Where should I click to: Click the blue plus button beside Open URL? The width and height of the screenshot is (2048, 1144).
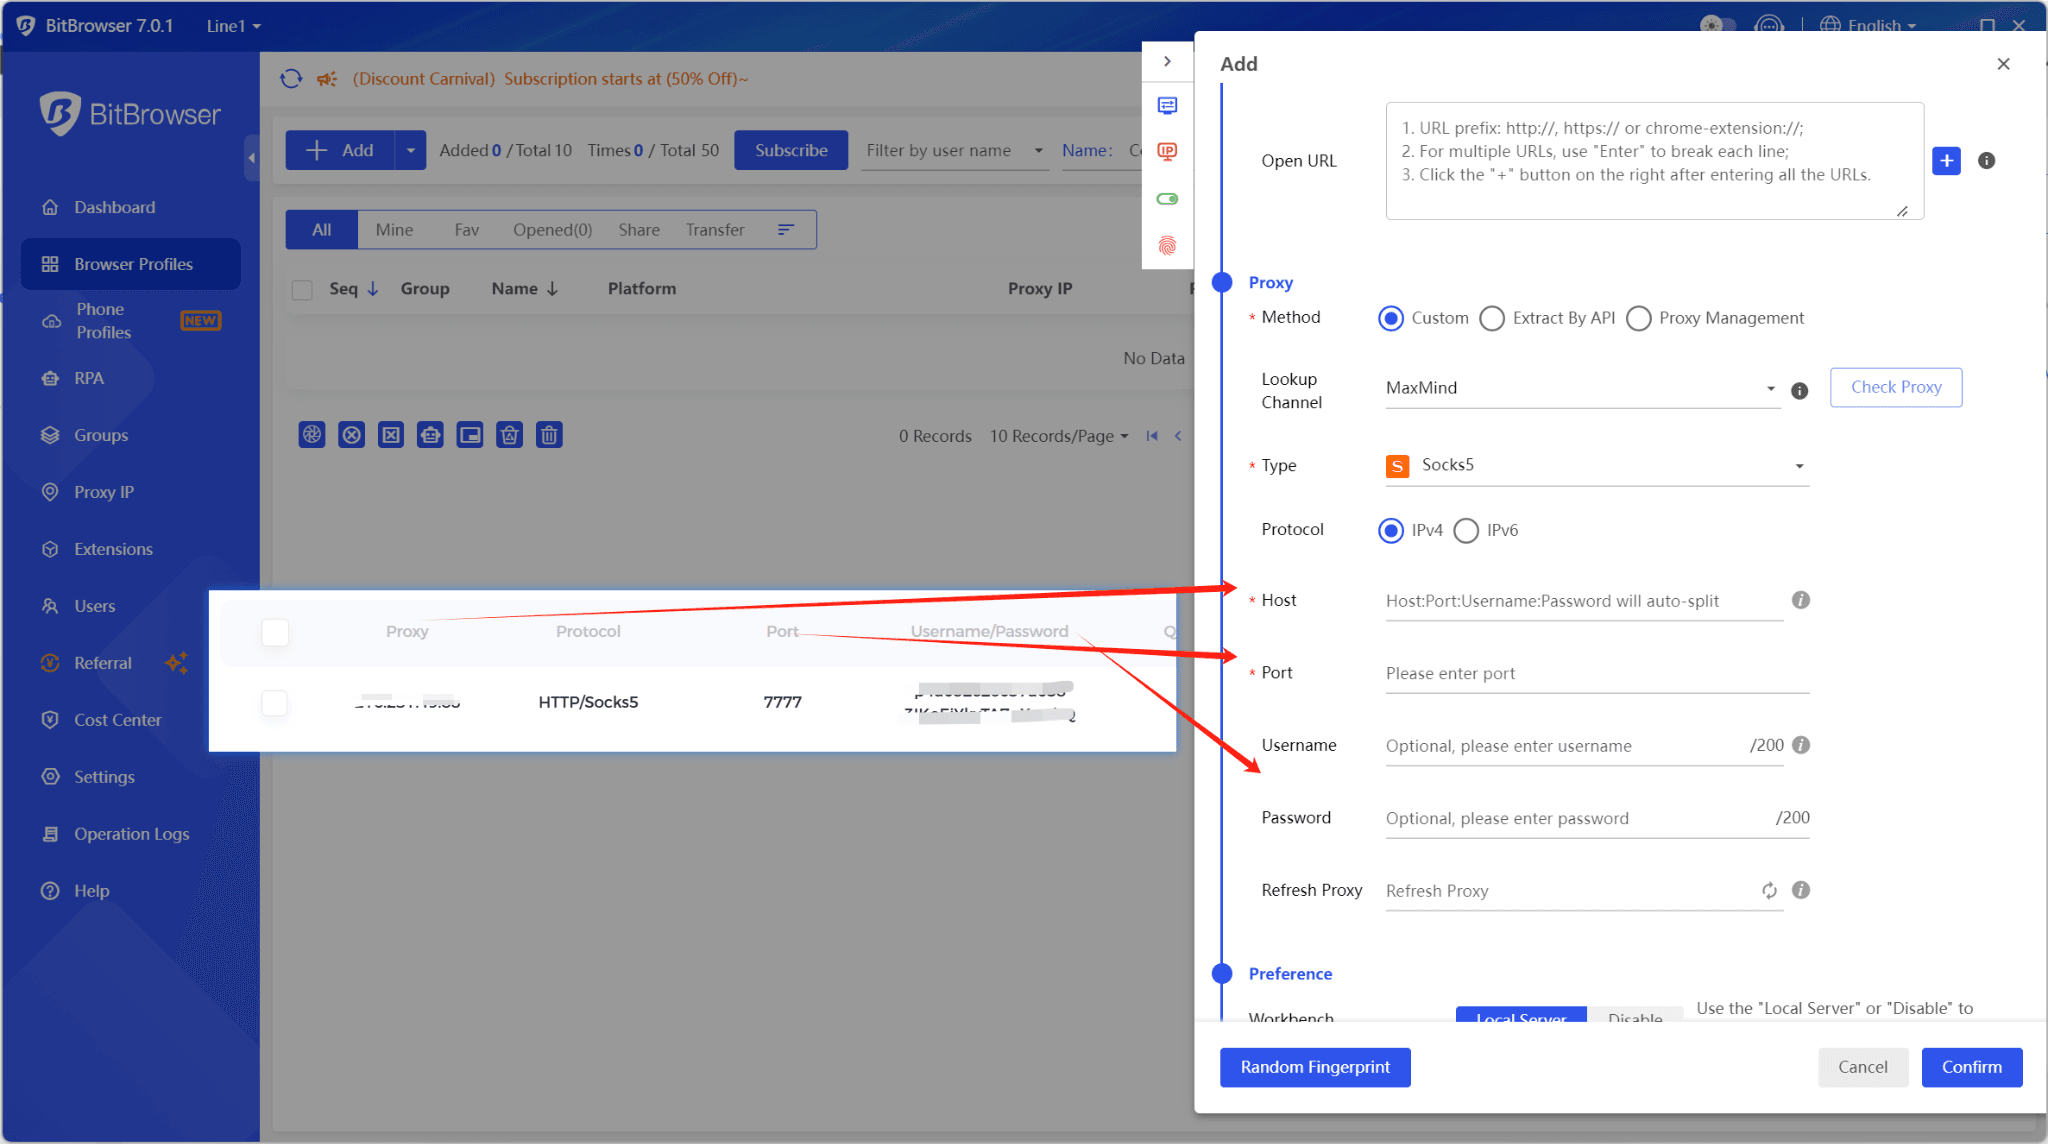(x=1946, y=161)
